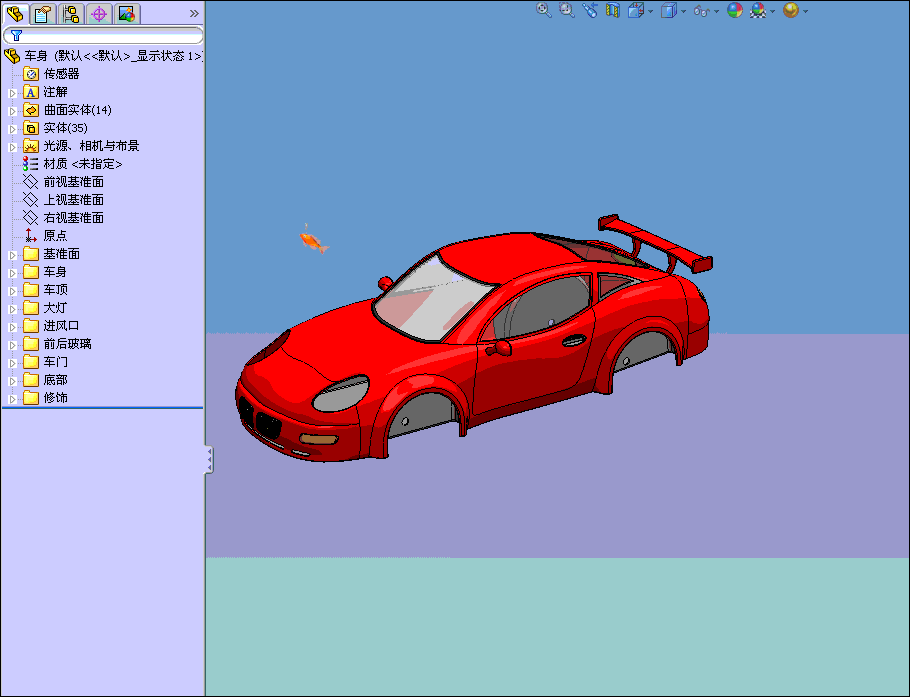Click the 传感器 sensors folder icon
Screen dimensions: 910x697
click(x=31, y=74)
